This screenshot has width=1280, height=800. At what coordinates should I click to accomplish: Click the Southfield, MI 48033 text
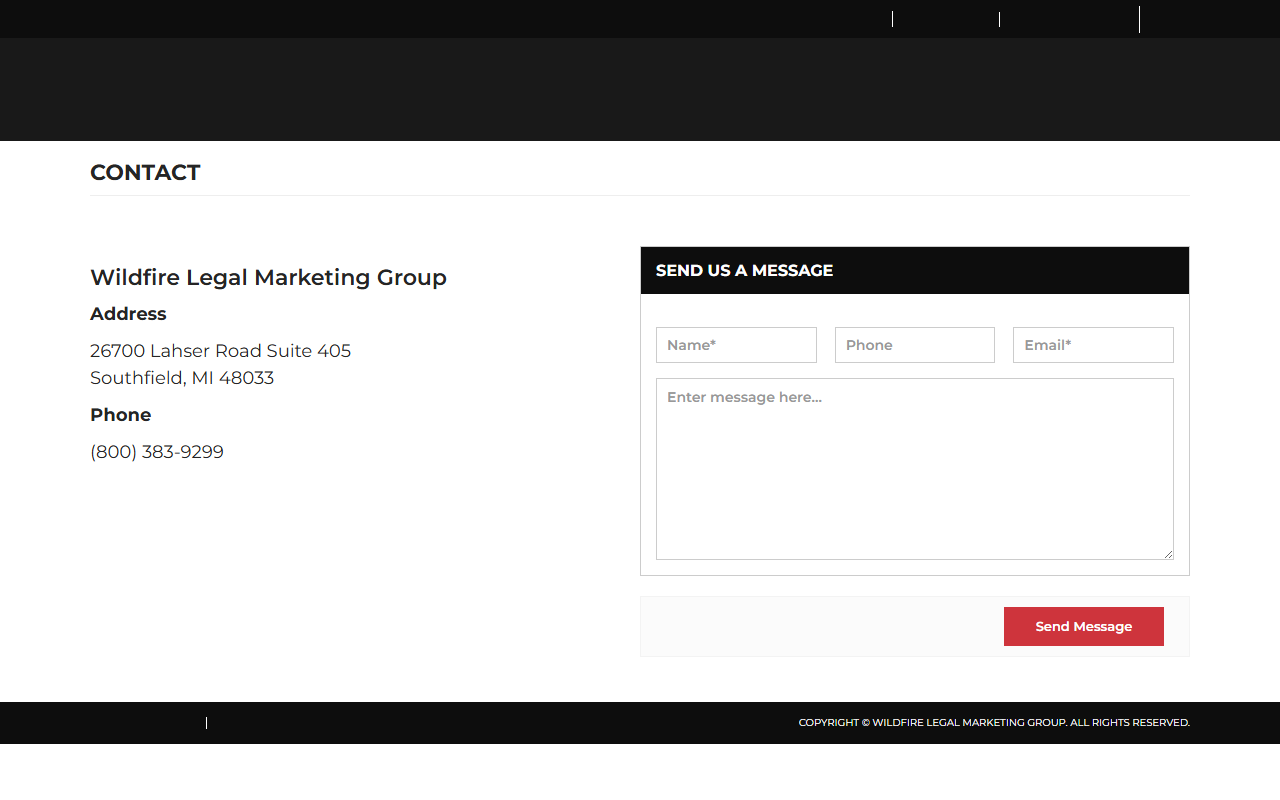(182, 378)
